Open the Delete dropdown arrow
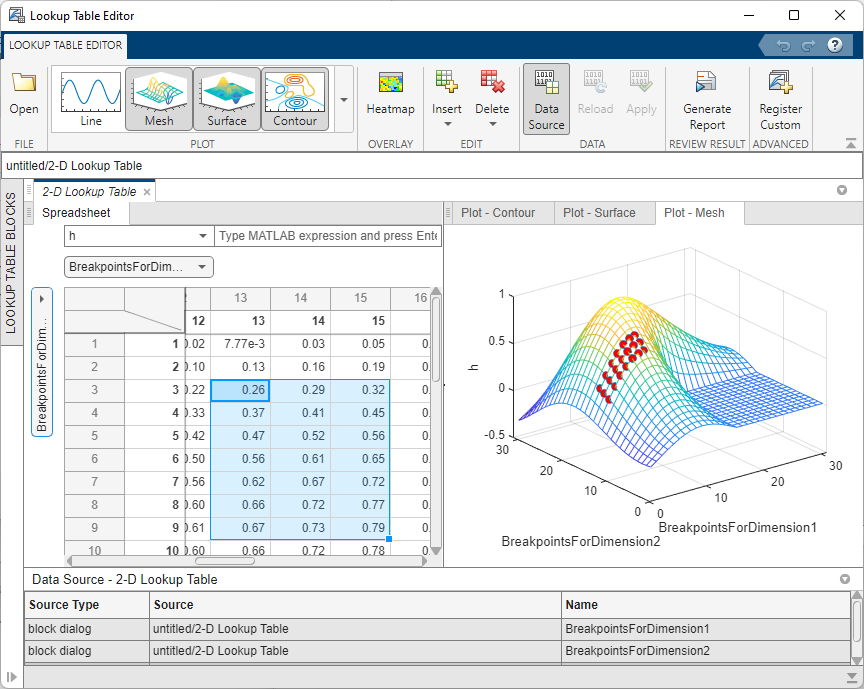The image size is (864, 689). [x=493, y=123]
